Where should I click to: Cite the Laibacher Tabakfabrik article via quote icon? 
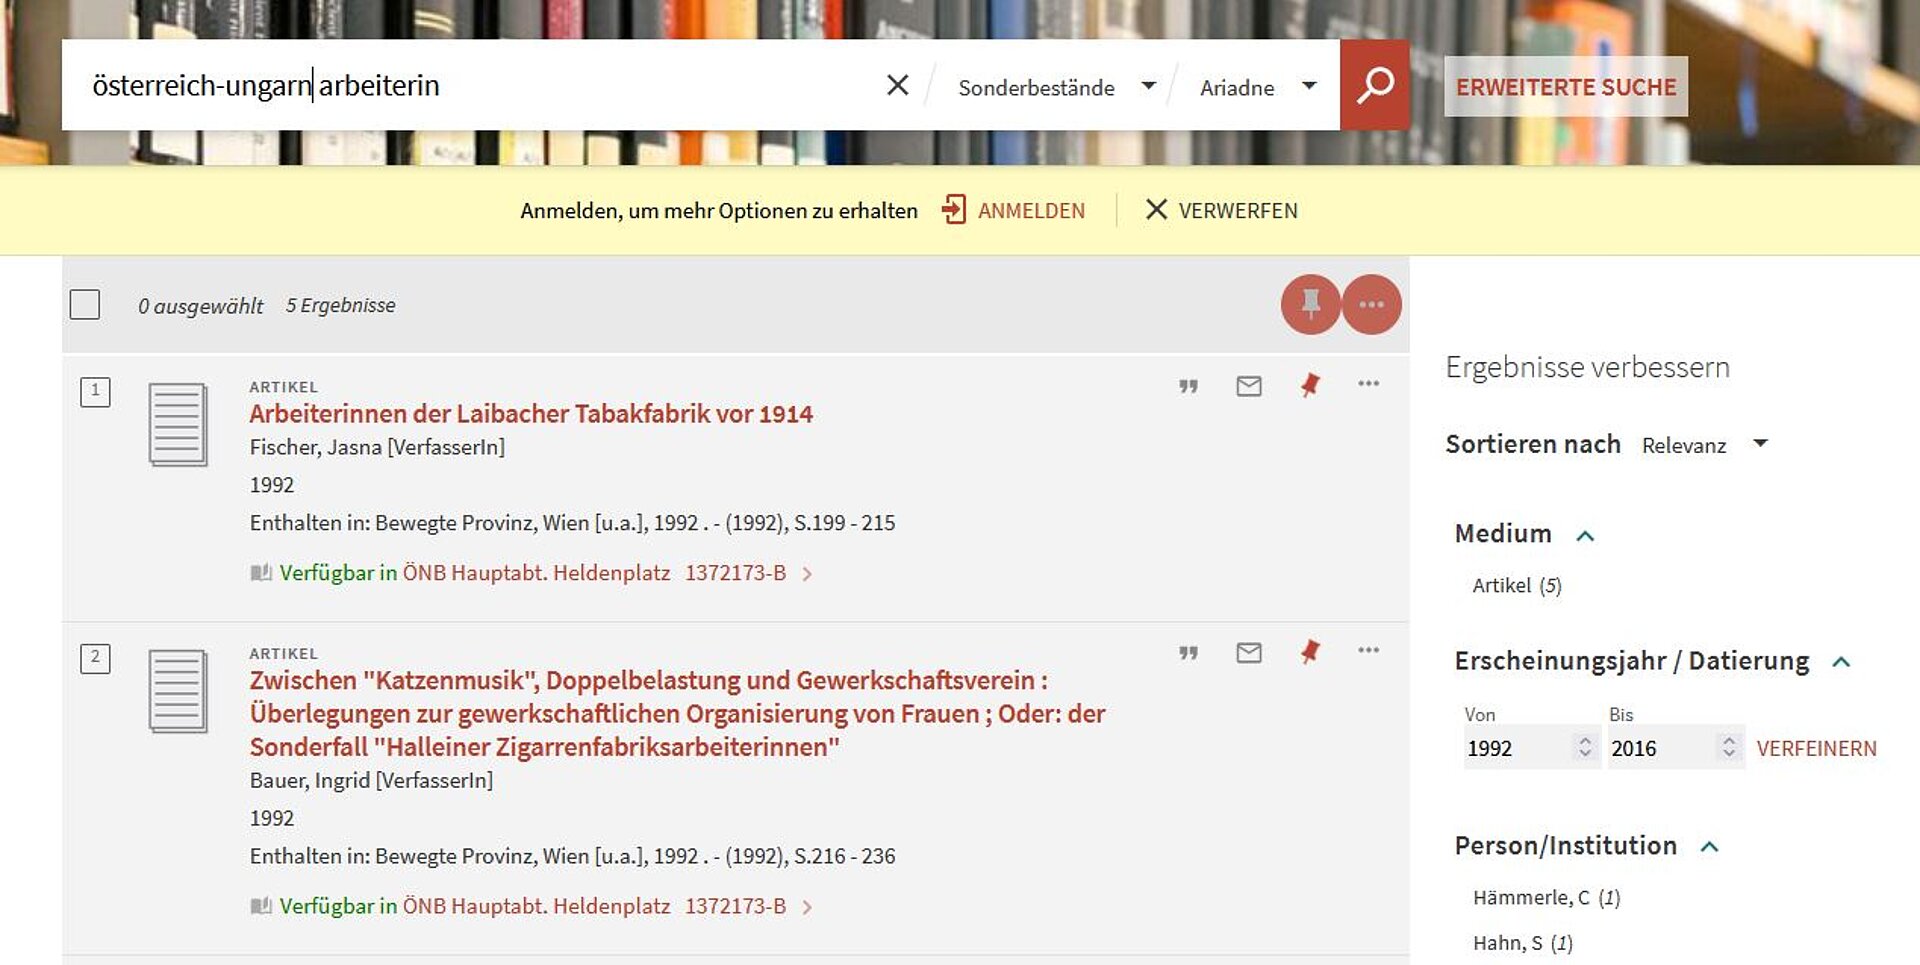(1188, 386)
